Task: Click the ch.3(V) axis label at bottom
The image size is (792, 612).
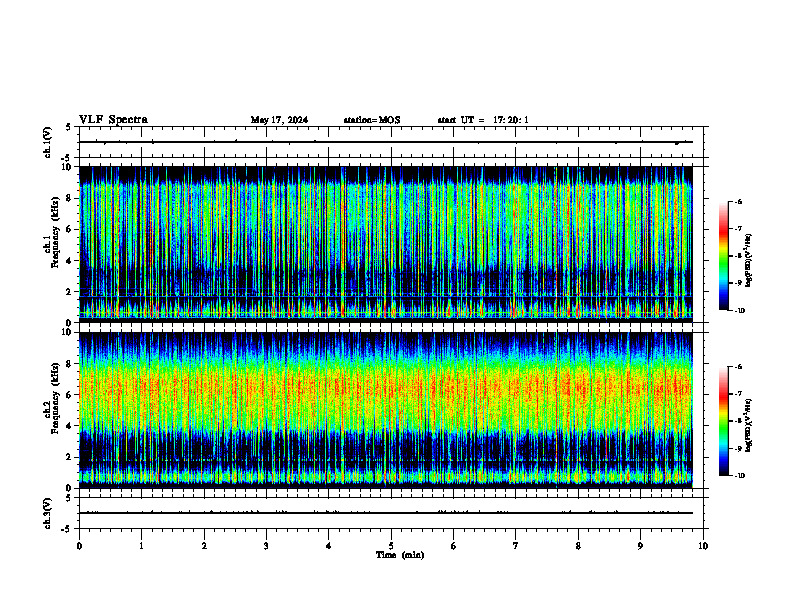Action: [x=48, y=513]
